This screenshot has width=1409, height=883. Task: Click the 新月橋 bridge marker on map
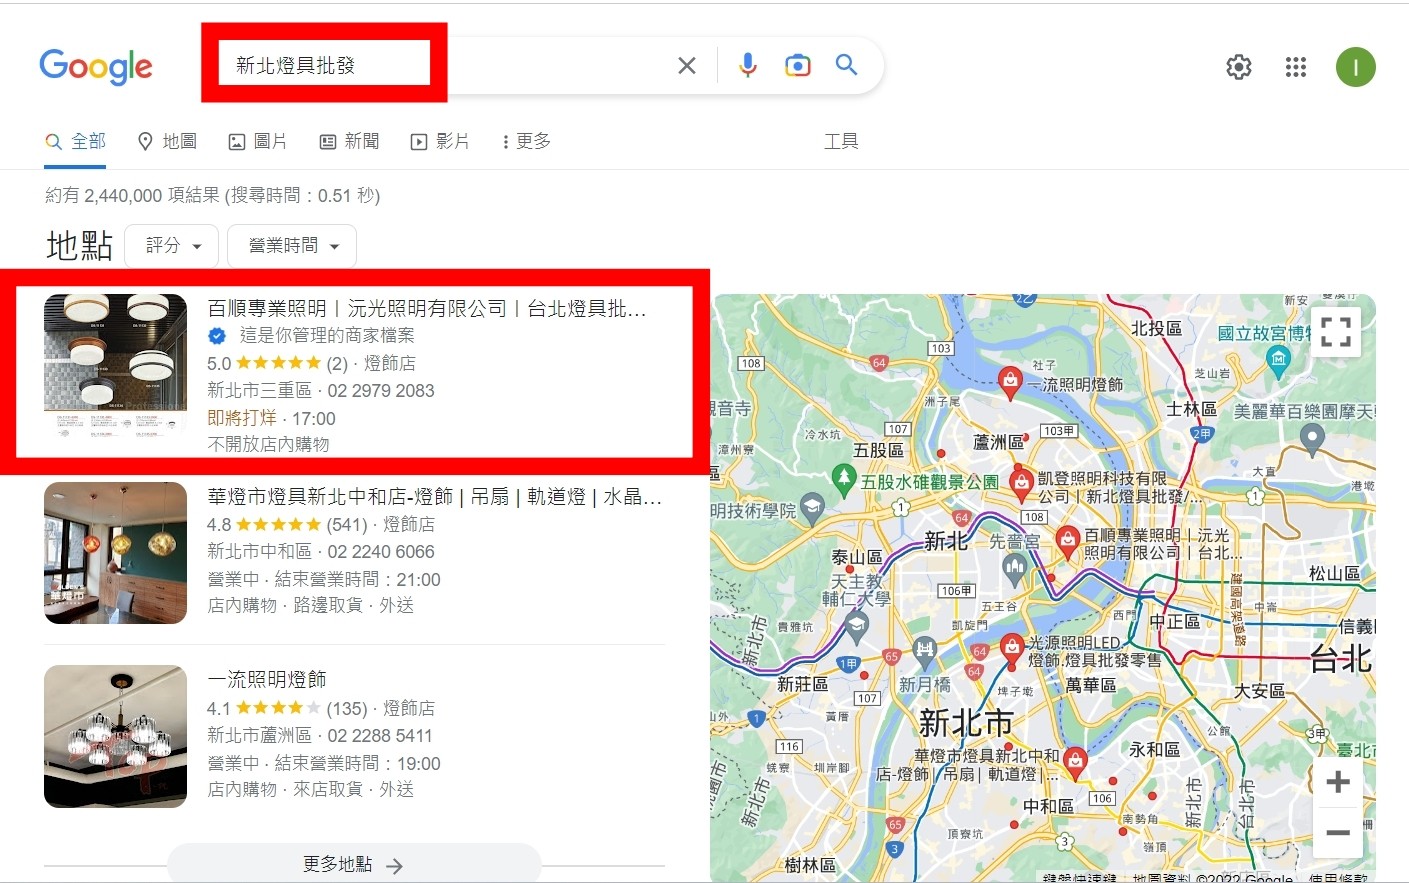924,650
